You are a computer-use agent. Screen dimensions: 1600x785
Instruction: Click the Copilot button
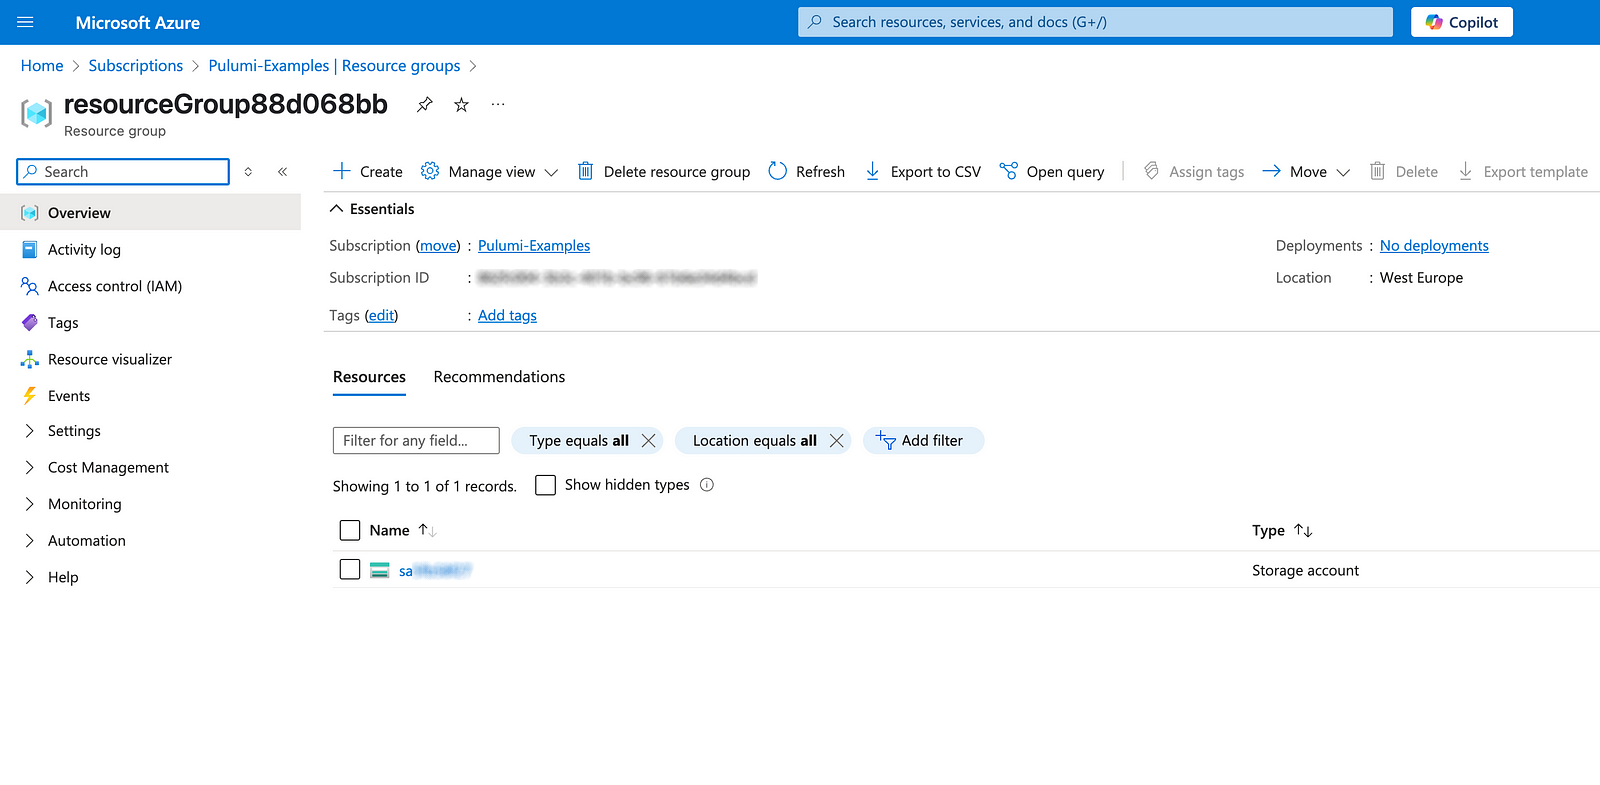pyautogui.click(x=1461, y=22)
